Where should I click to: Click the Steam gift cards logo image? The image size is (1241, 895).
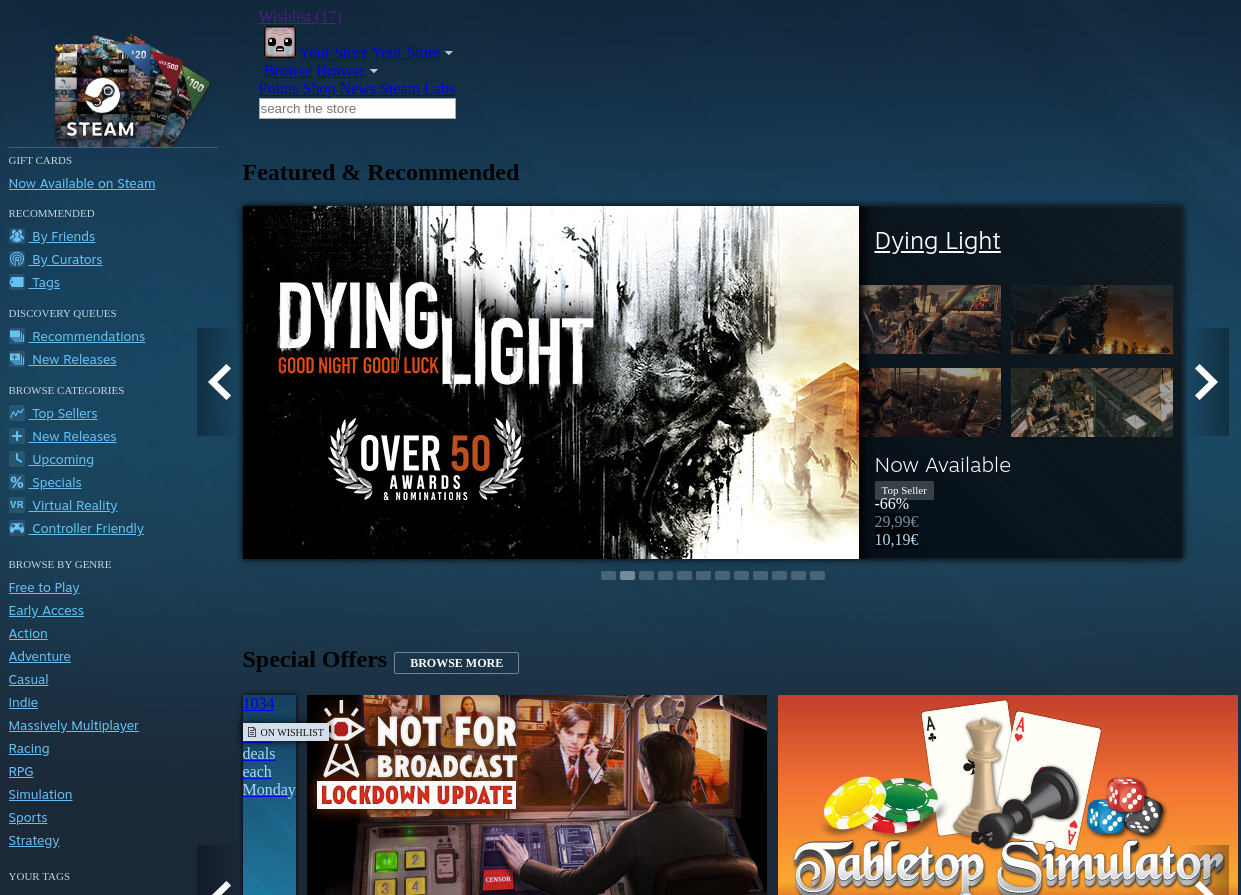(x=131, y=91)
